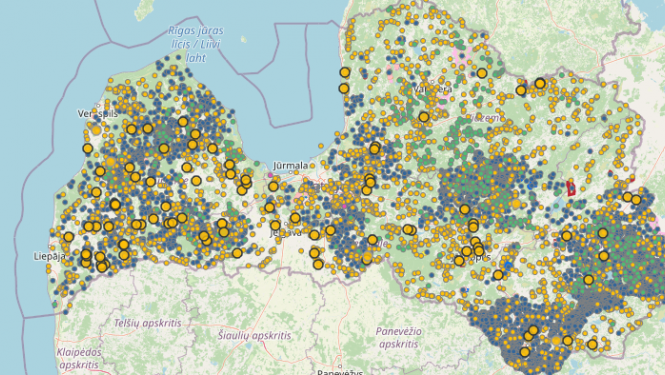
Task: Click the isolated large yellow marker near the northeastern Estonian border
Action: [x=482, y=73]
